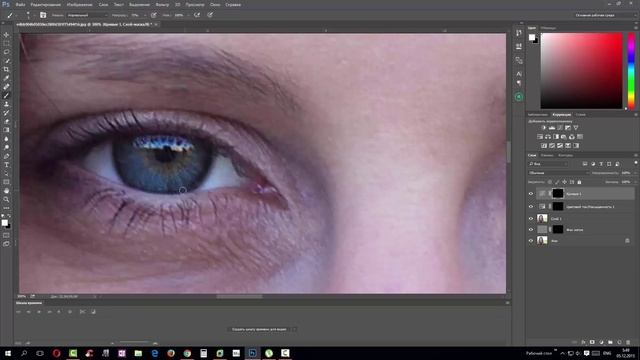640x360 pixels.
Task: Select the Eraser tool
Action: (6, 121)
